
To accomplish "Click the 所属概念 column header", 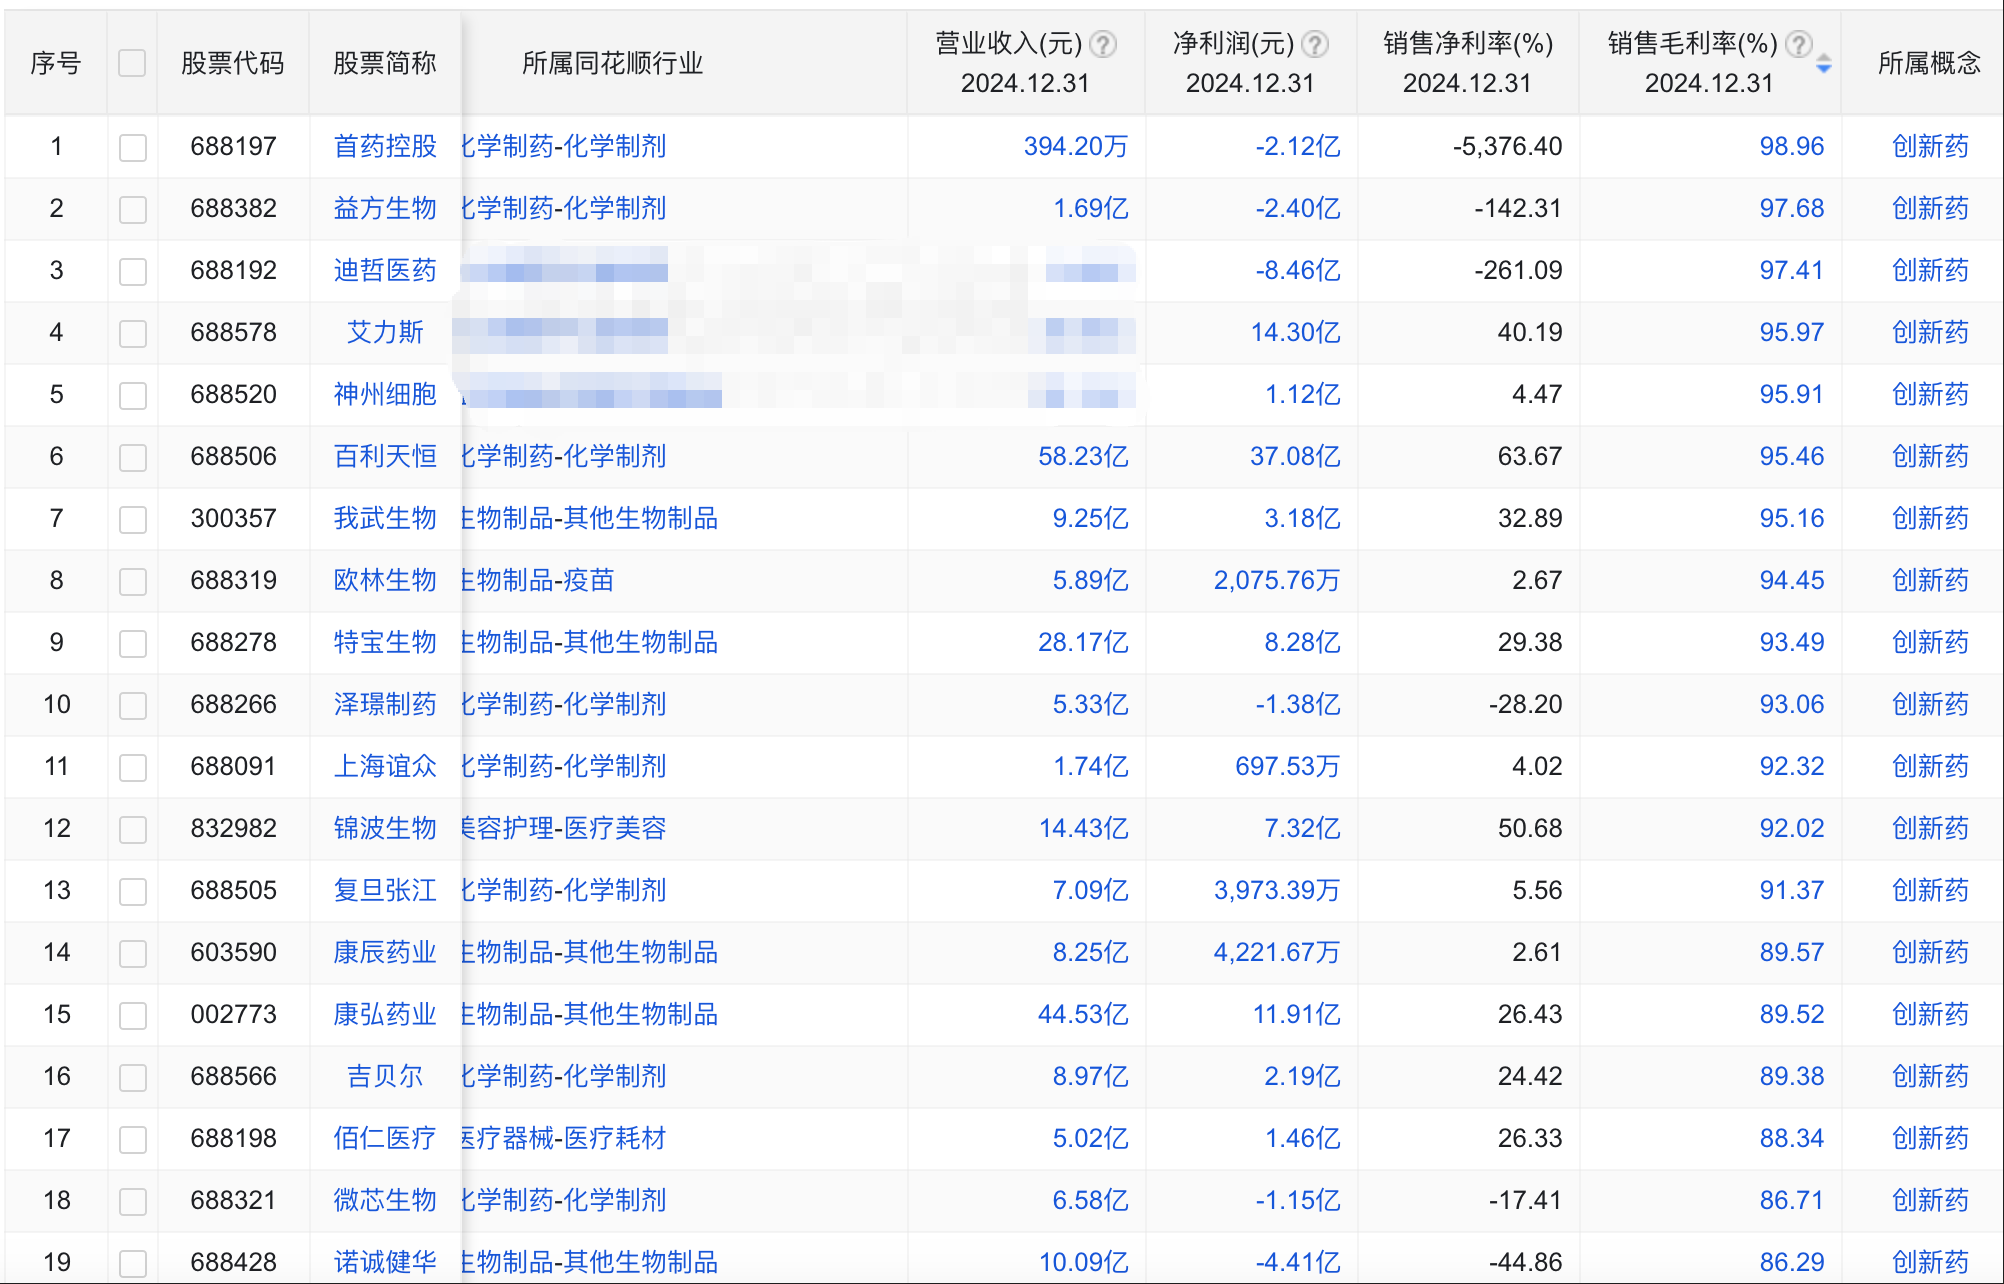I will point(1929,63).
